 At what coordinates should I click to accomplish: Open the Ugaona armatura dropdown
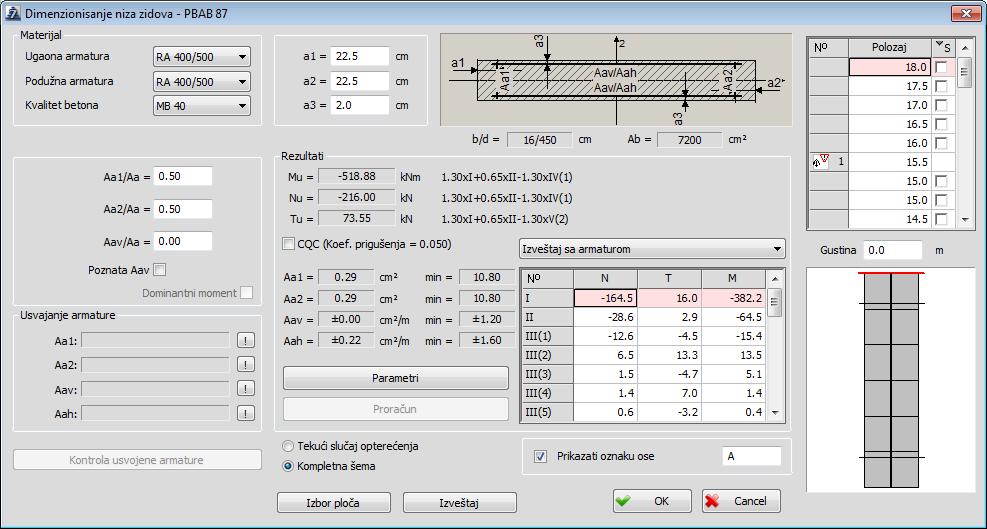(x=202, y=57)
